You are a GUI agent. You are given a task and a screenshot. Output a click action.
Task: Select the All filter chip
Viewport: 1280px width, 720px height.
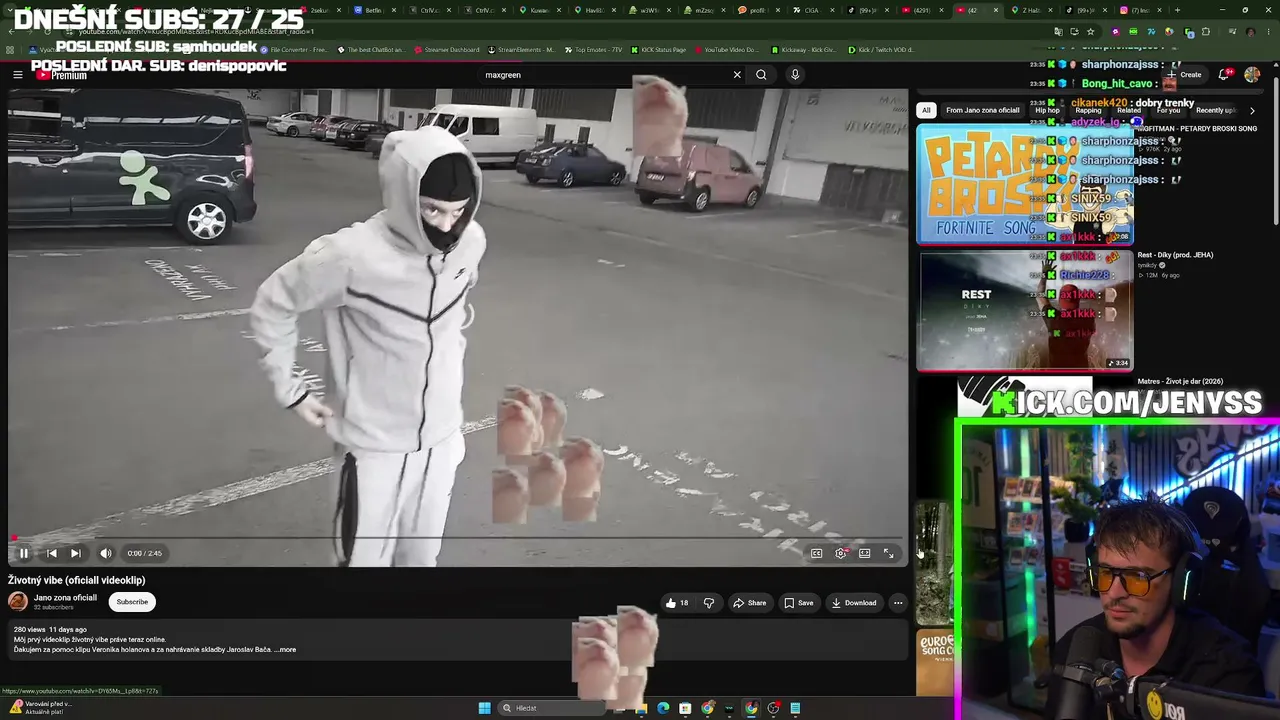point(926,110)
